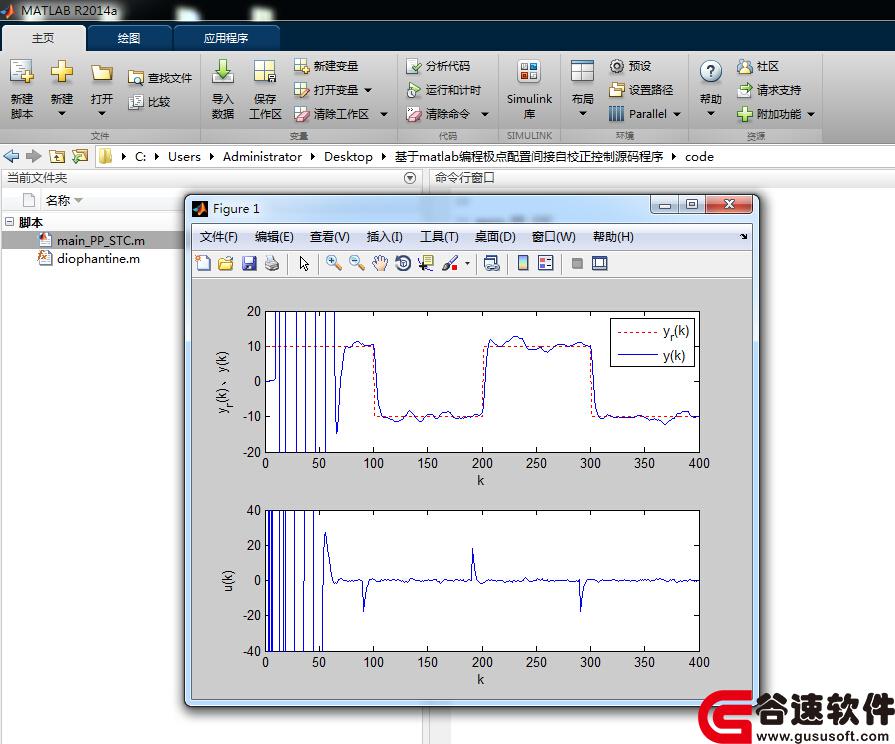Select the Edit Plot arrow tool
This screenshot has height=744, width=895.
tap(304, 263)
